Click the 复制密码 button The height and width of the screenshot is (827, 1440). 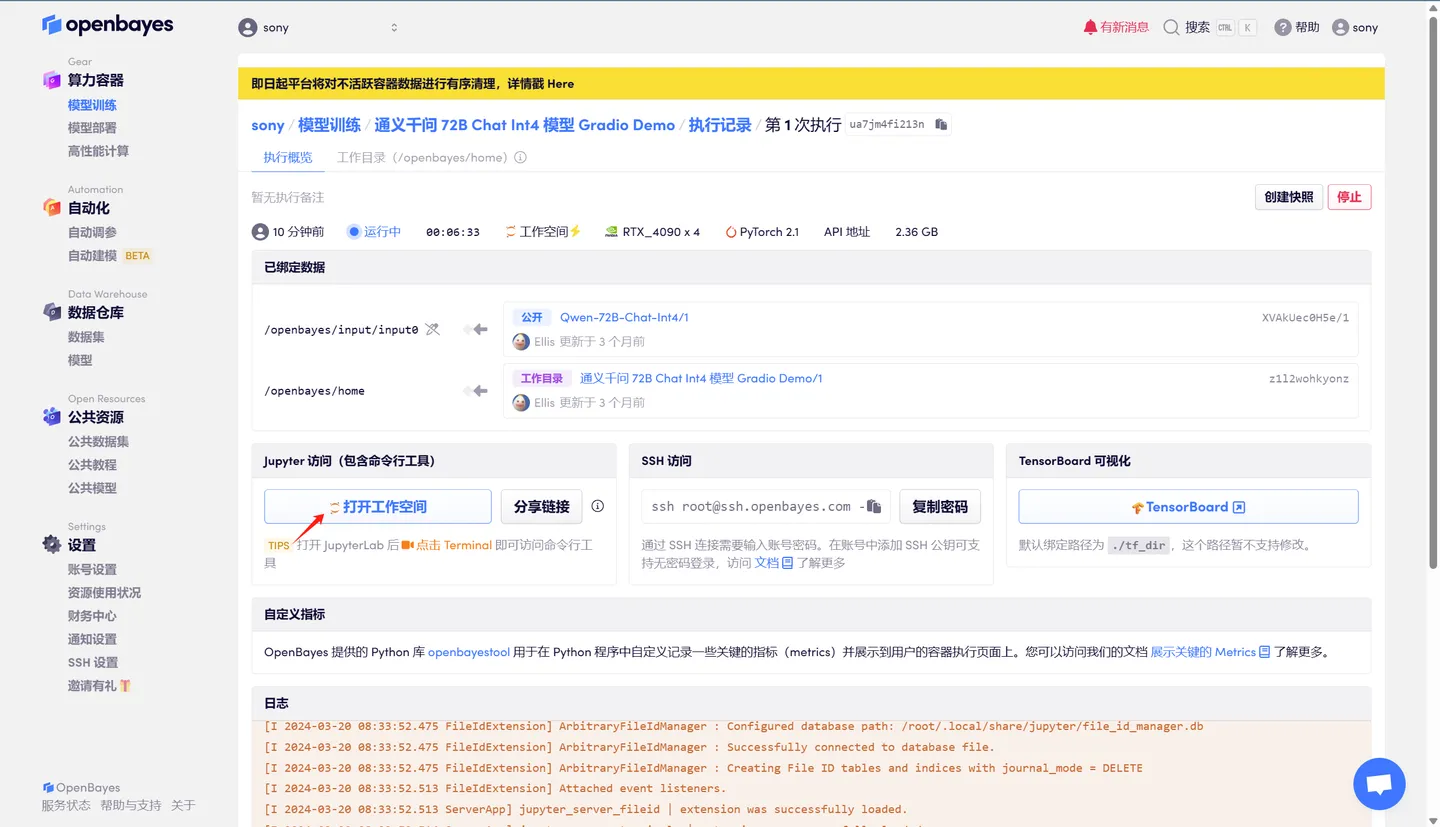click(x=940, y=507)
